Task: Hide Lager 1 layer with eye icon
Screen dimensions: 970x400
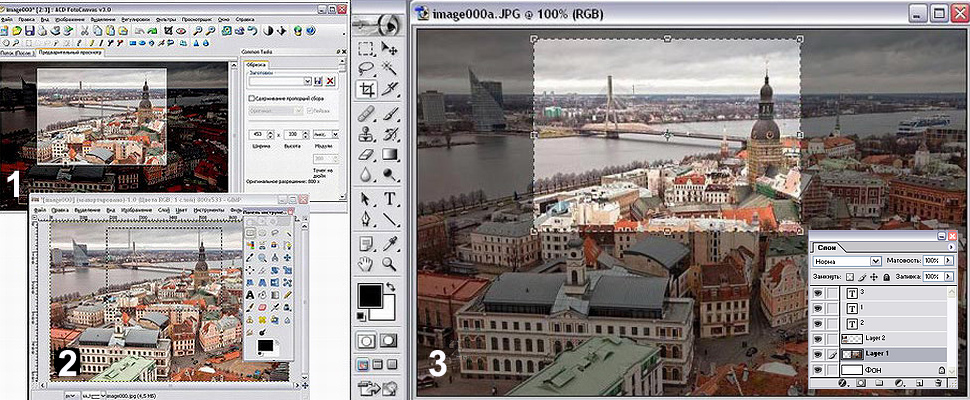Action: 818,354
